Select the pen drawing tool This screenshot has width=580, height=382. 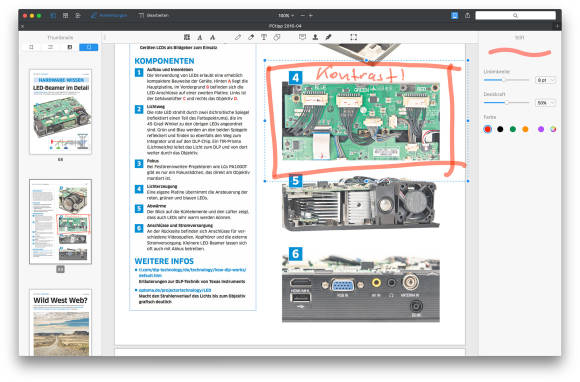(238, 37)
